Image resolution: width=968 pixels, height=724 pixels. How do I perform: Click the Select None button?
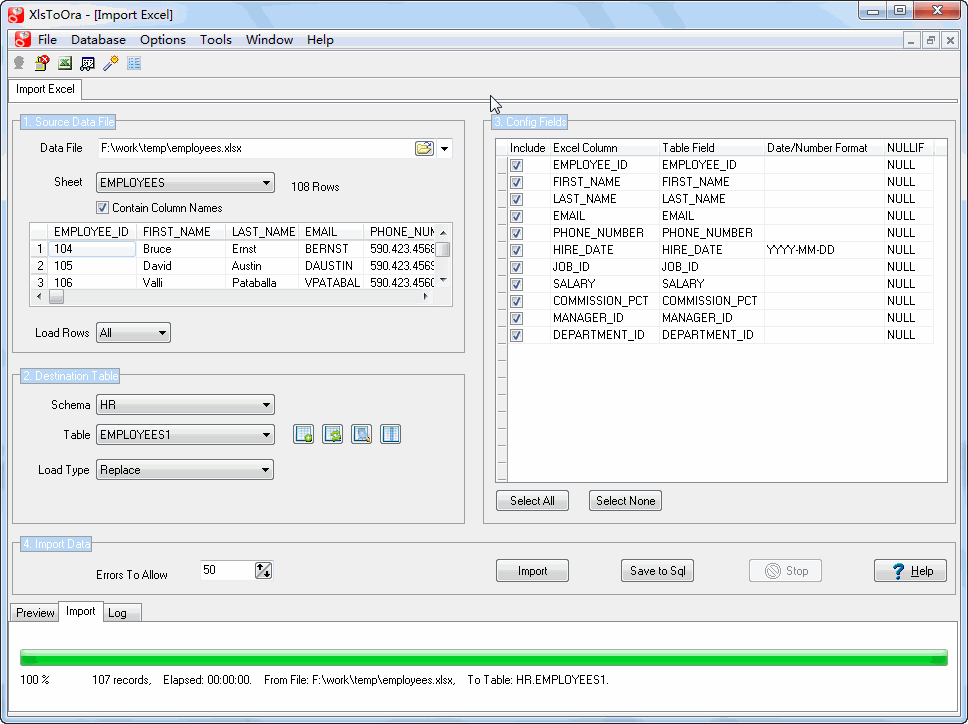[x=625, y=501]
